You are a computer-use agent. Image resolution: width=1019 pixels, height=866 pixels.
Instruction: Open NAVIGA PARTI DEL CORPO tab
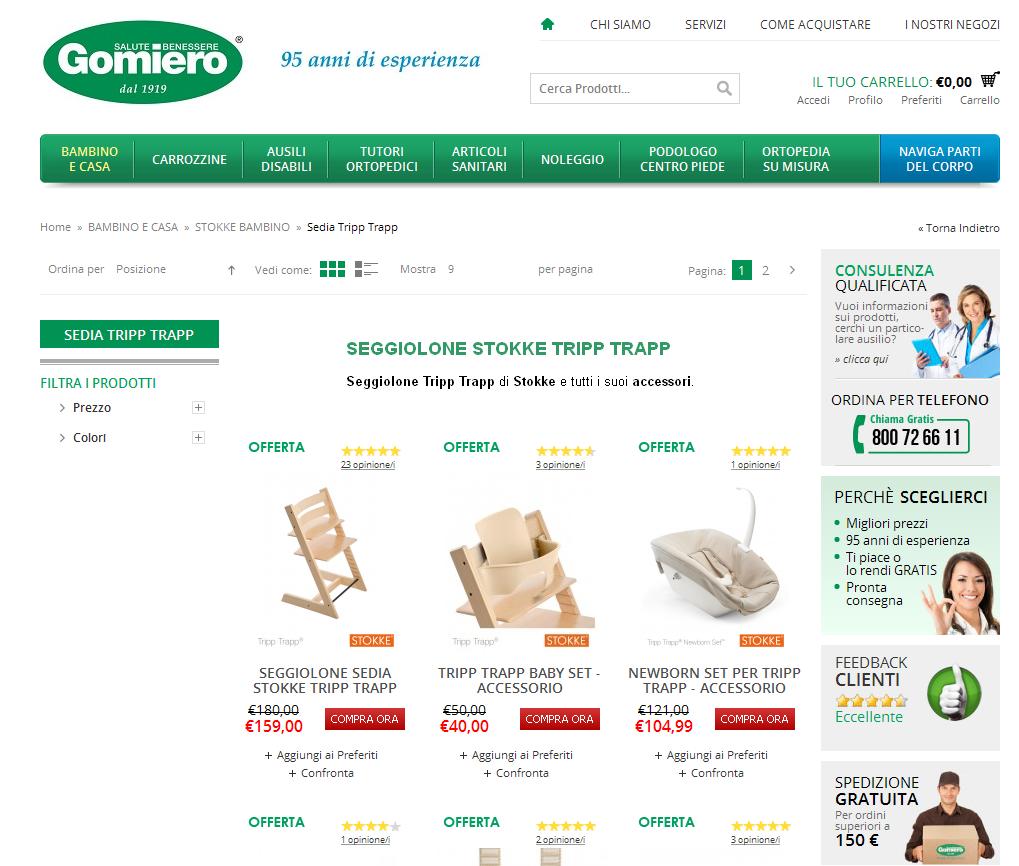point(940,159)
